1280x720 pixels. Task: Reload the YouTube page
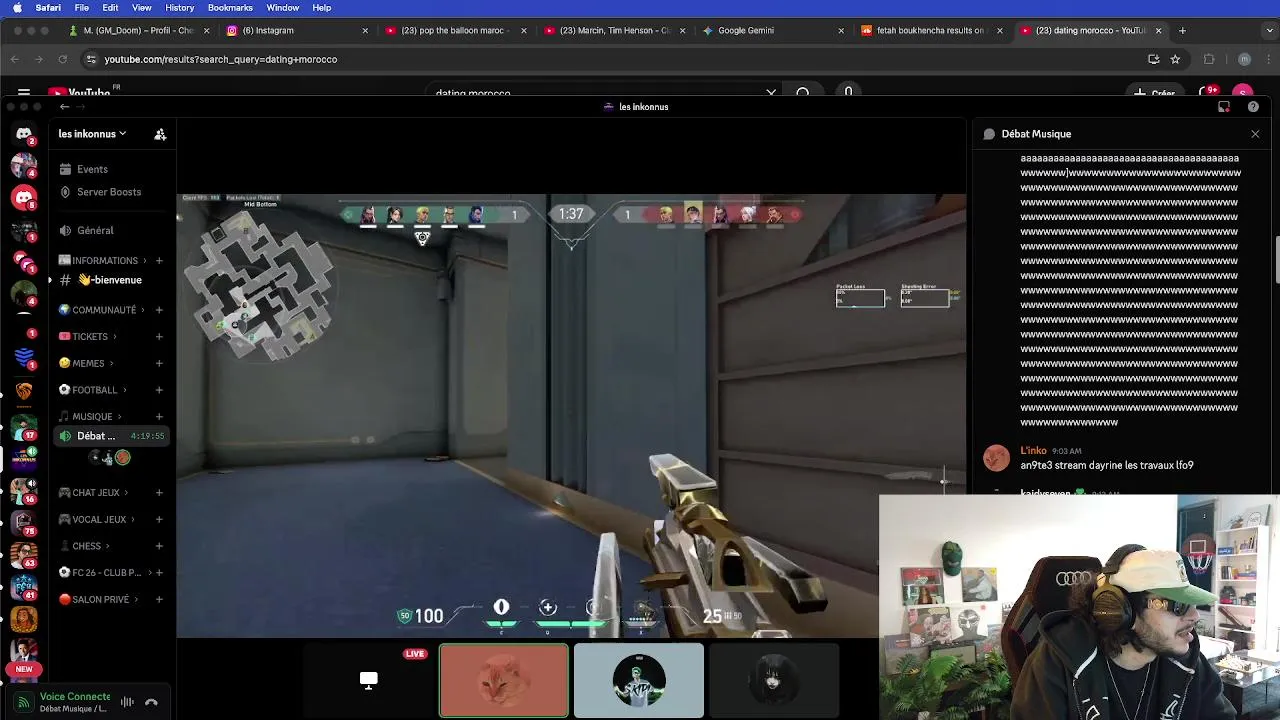[x=62, y=59]
